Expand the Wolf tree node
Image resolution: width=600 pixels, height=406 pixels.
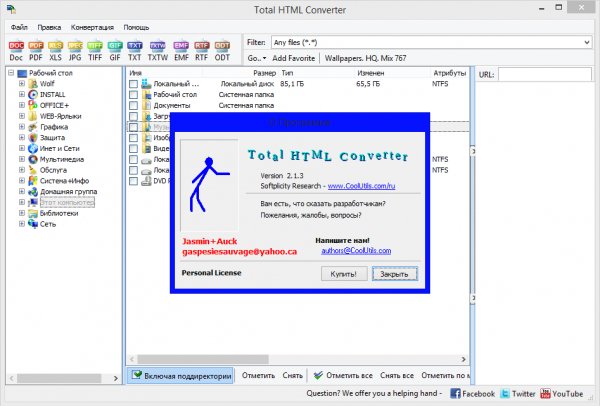coord(22,83)
